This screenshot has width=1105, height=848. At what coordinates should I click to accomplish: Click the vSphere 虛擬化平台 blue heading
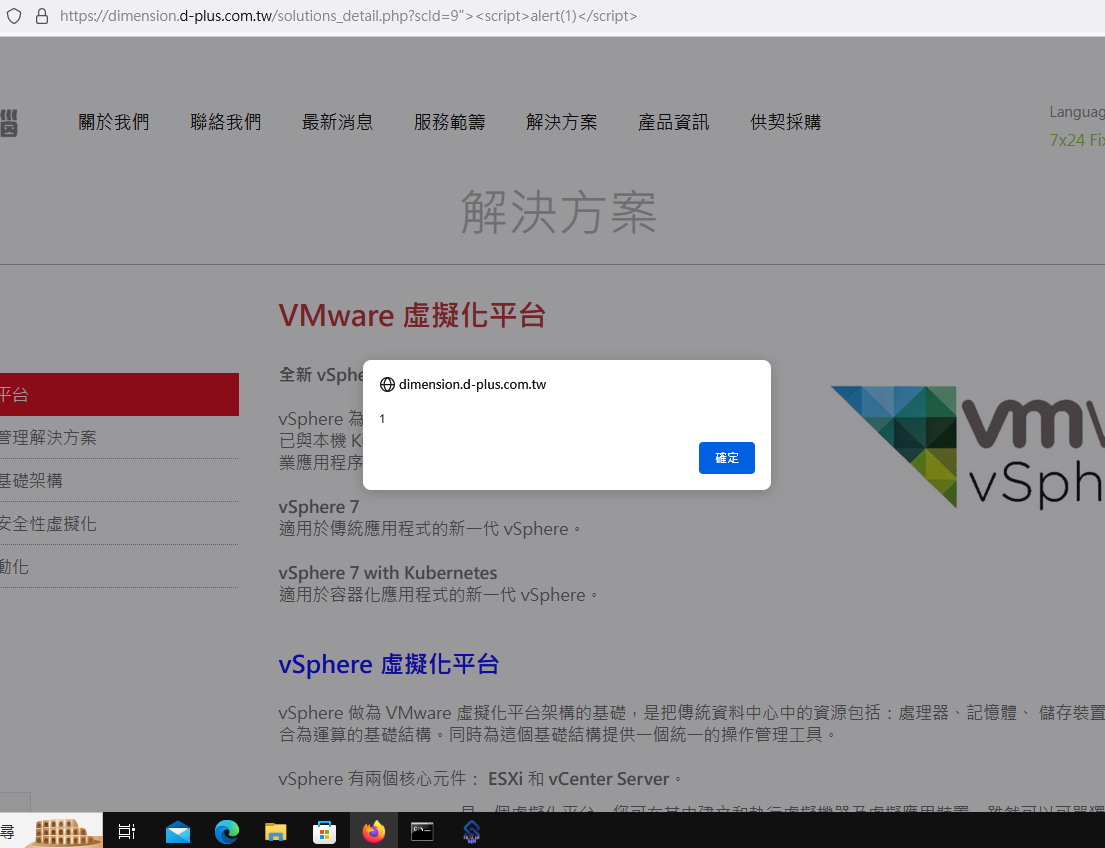(x=388, y=664)
